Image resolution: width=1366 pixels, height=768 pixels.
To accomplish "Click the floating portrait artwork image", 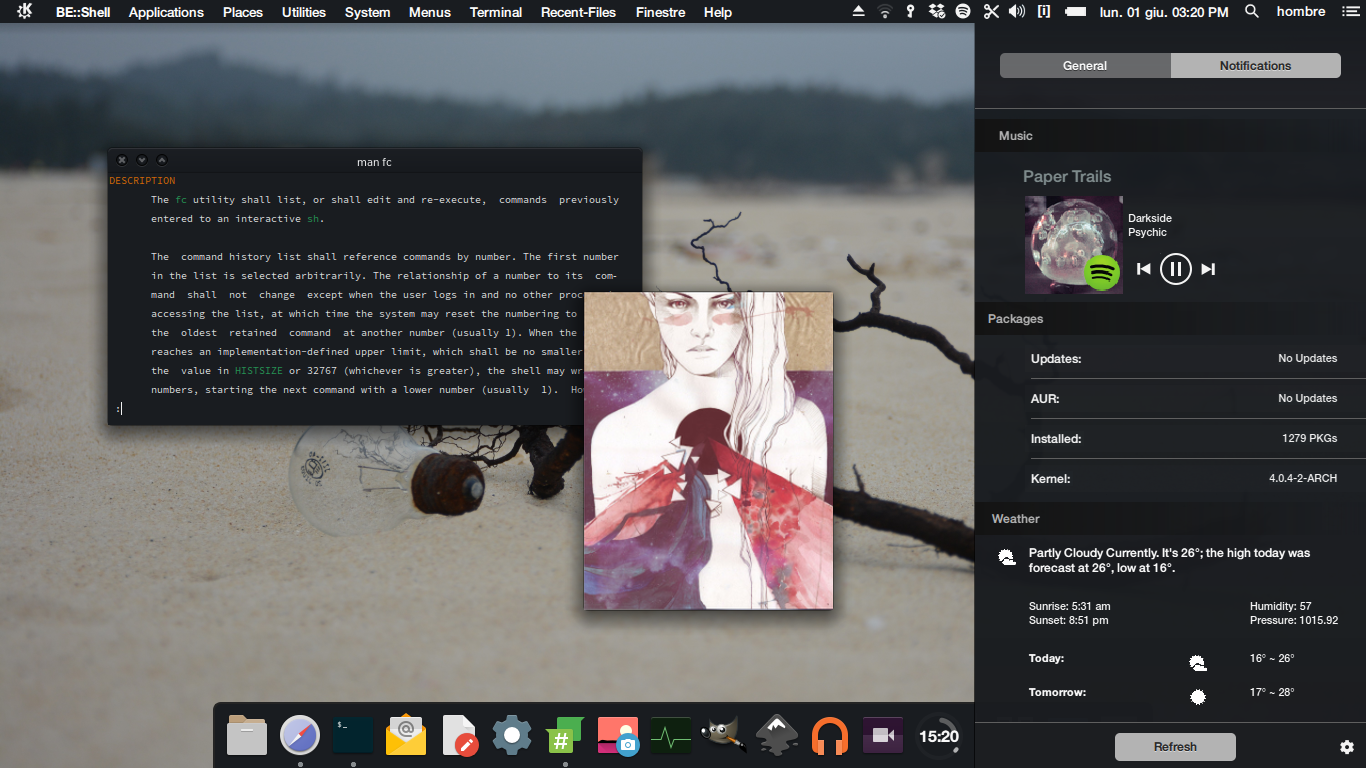I will click(x=708, y=450).
